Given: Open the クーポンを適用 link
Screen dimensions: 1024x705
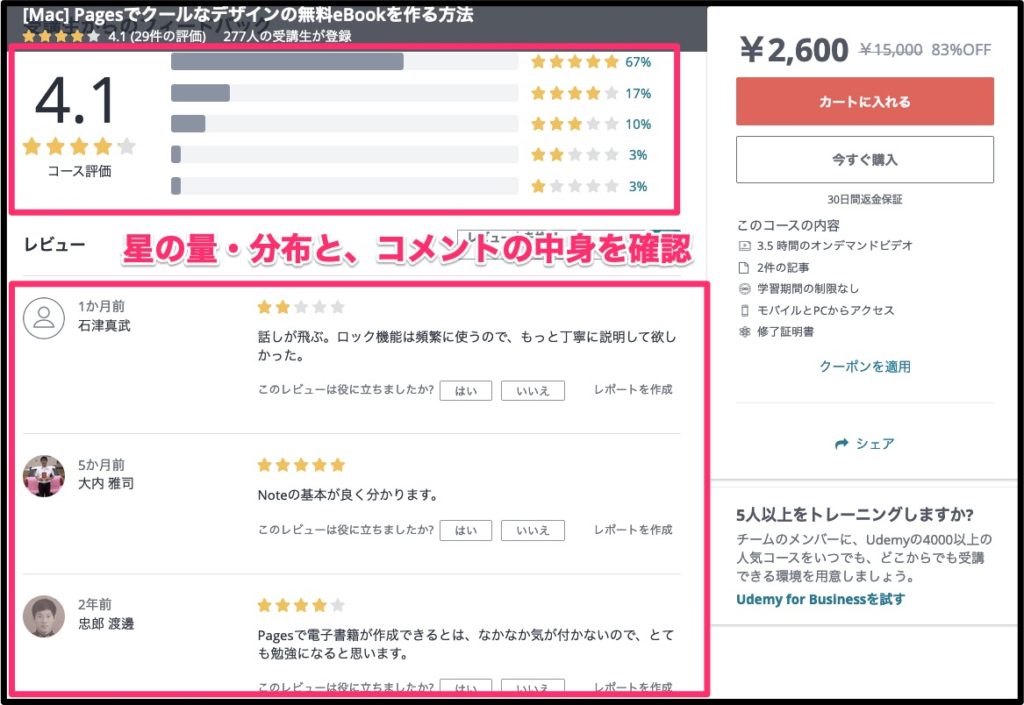Looking at the screenshot, I should (864, 367).
